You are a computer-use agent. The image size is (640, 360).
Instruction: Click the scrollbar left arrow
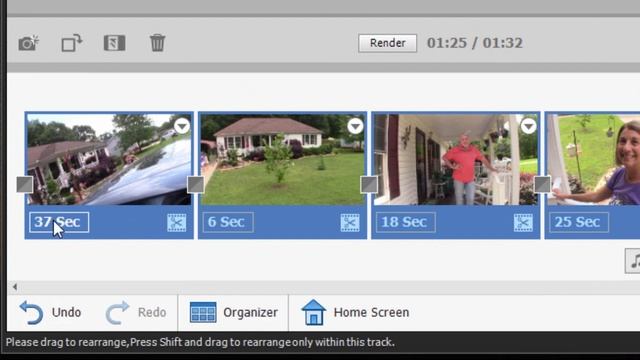[15, 287]
